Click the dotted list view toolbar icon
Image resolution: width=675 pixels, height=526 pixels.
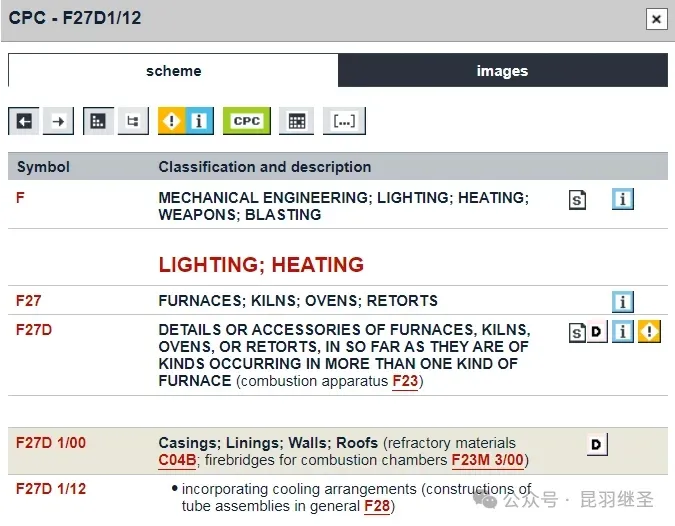98,121
